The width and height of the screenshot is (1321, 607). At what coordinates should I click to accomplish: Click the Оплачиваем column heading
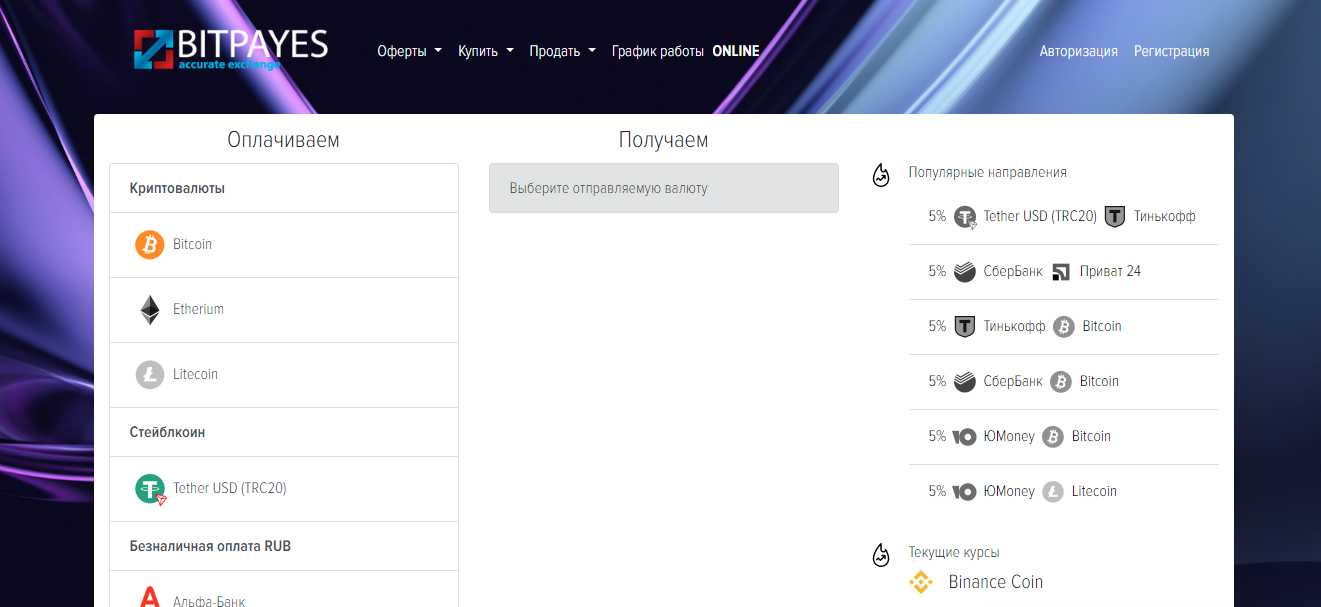tap(283, 140)
